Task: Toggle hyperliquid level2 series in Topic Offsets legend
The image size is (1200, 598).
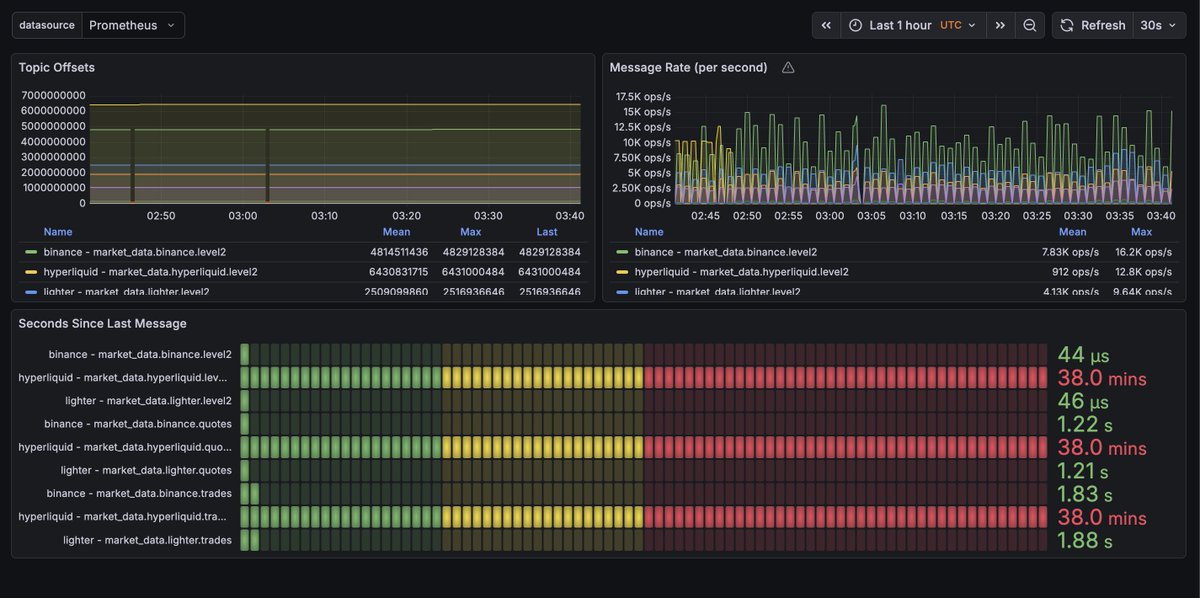Action: [x=150, y=272]
